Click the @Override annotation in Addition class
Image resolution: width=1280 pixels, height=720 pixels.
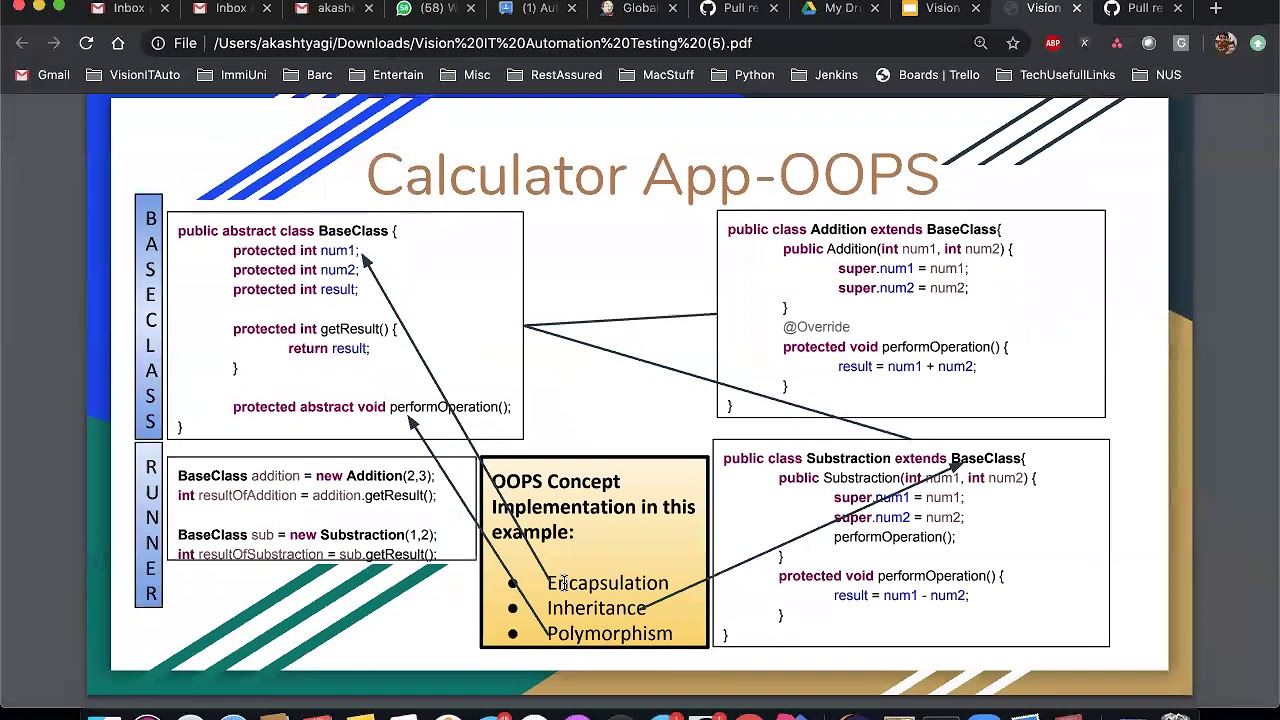coord(816,327)
